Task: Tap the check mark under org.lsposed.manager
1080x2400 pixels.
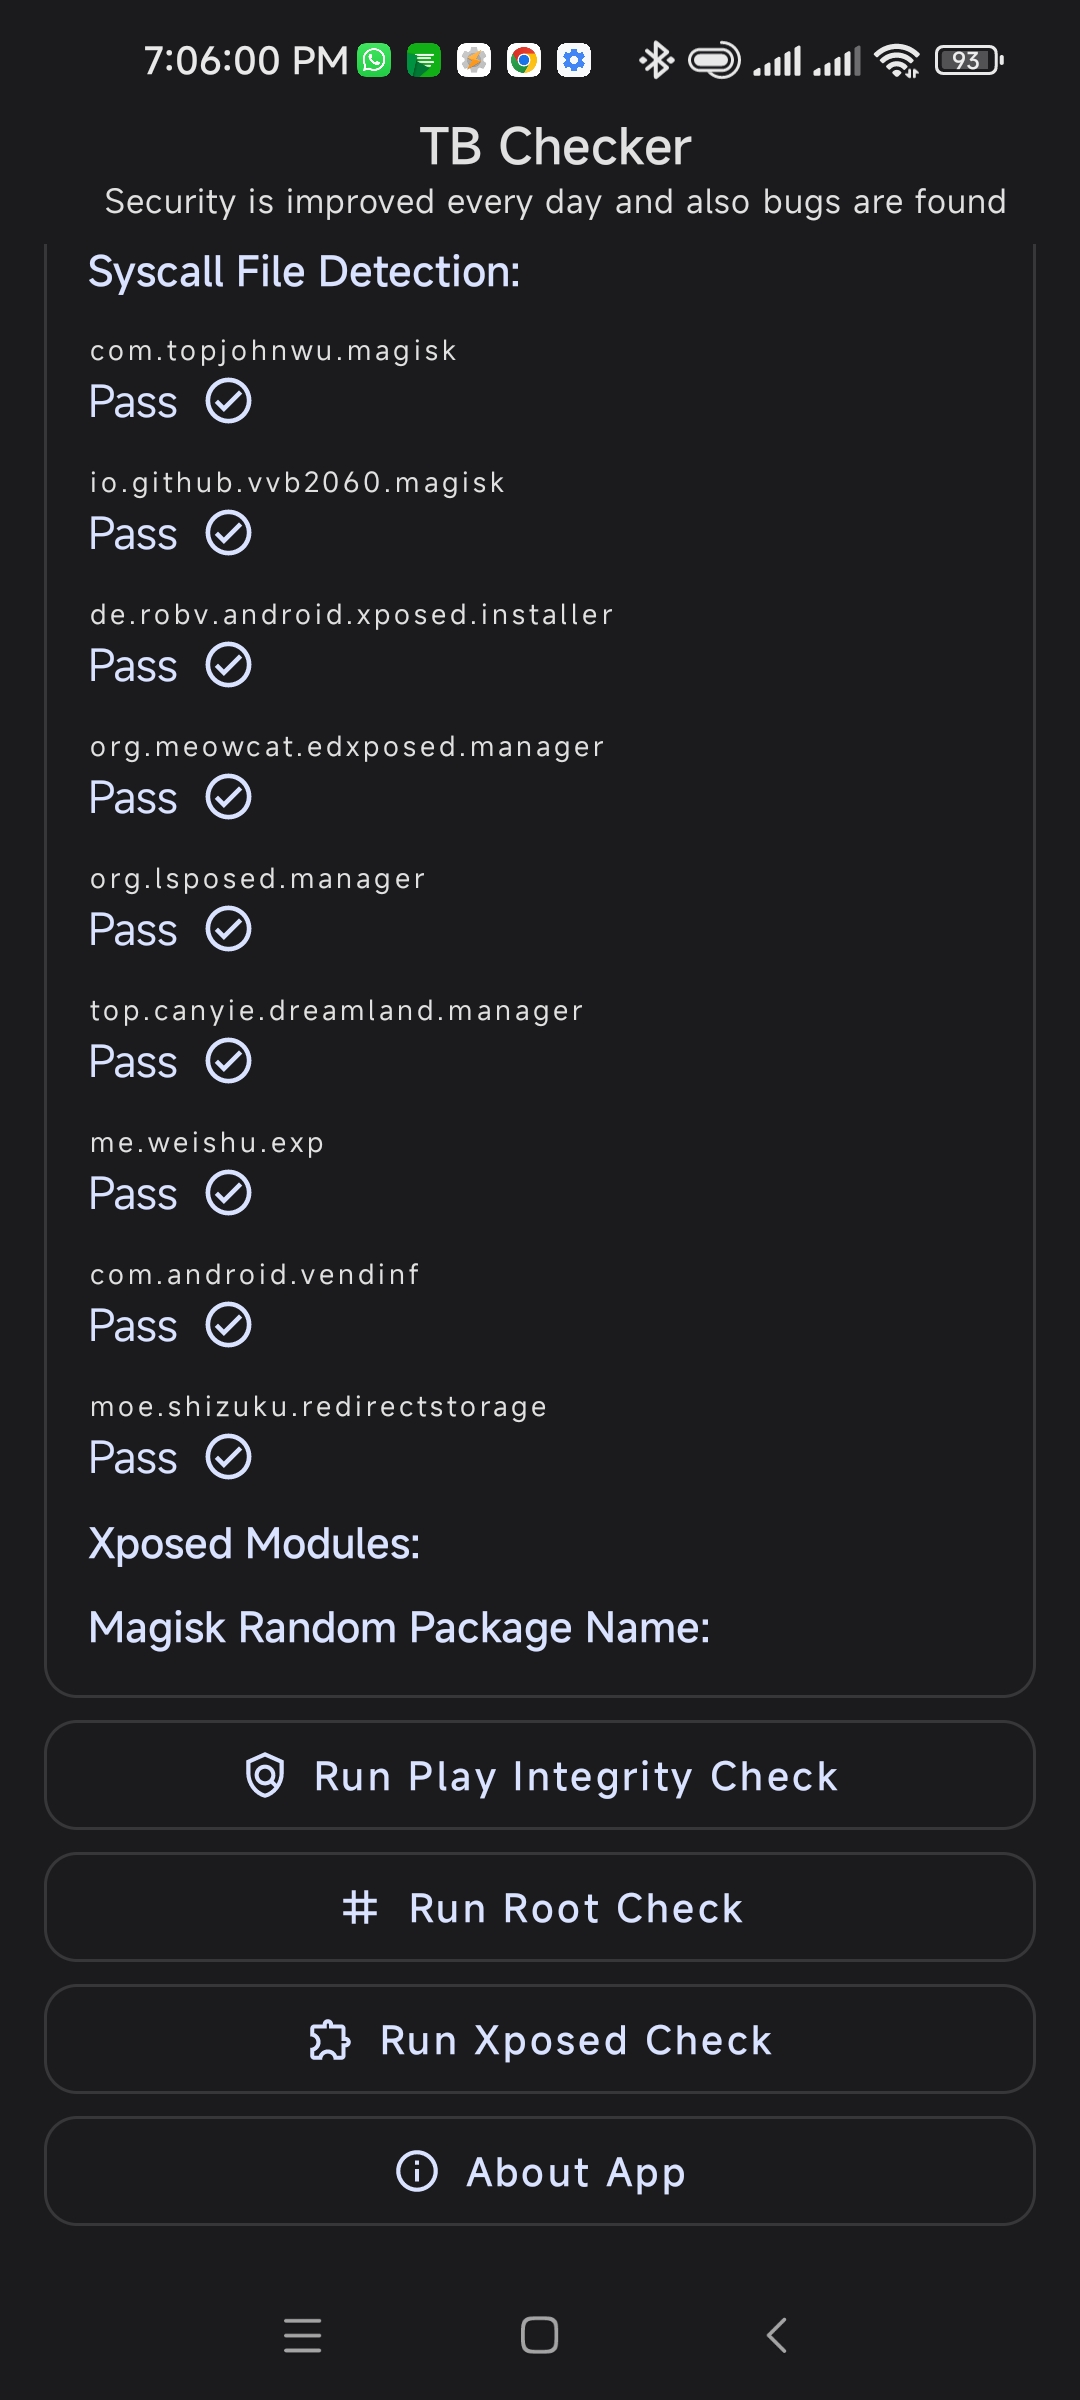Action: coord(229,930)
